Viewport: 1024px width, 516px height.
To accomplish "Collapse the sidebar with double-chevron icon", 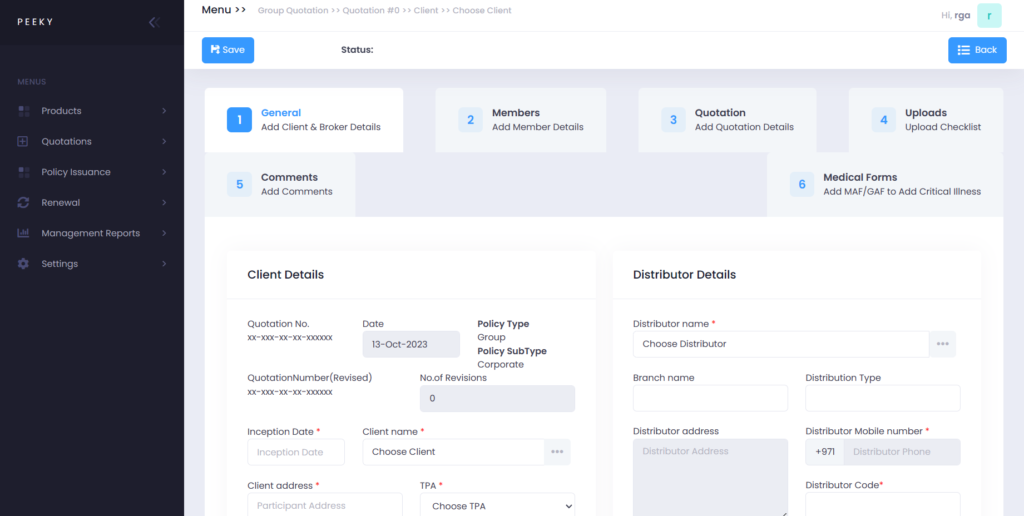I will [x=153, y=22].
